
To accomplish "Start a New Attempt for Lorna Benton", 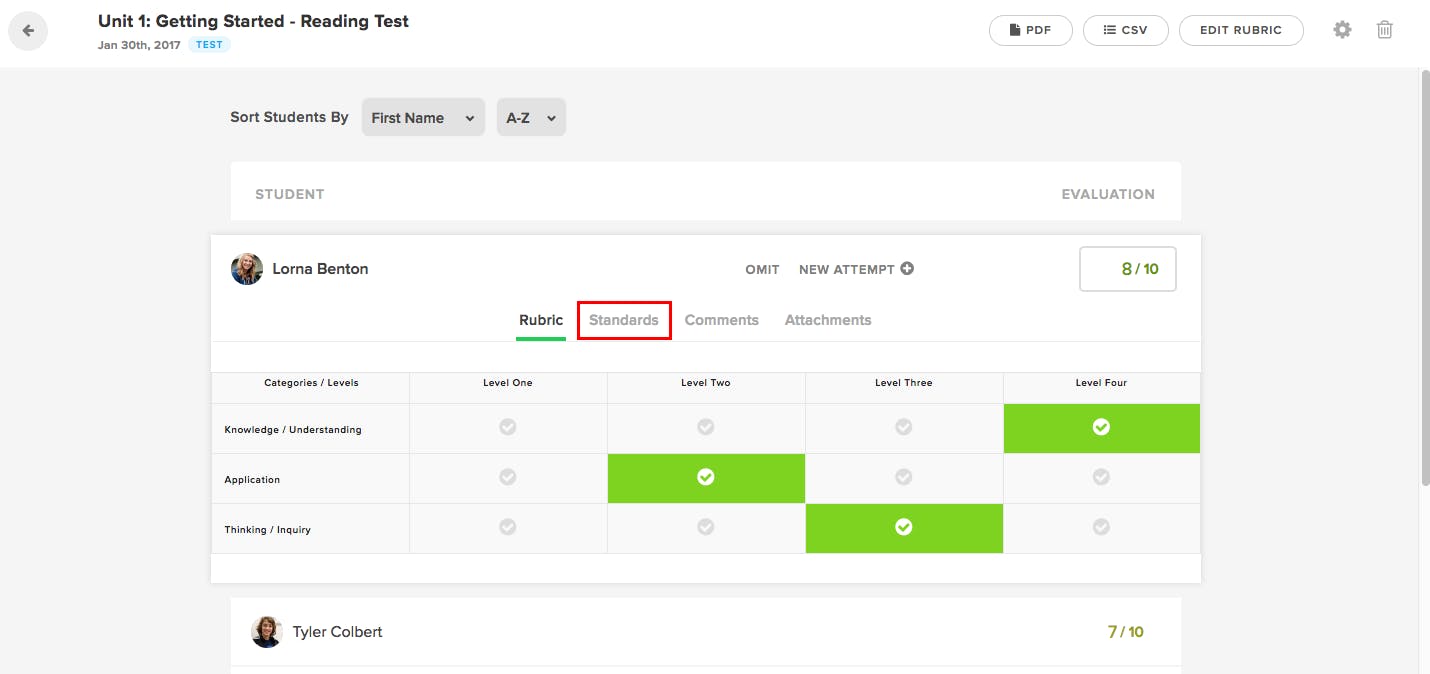I will click(x=856, y=269).
